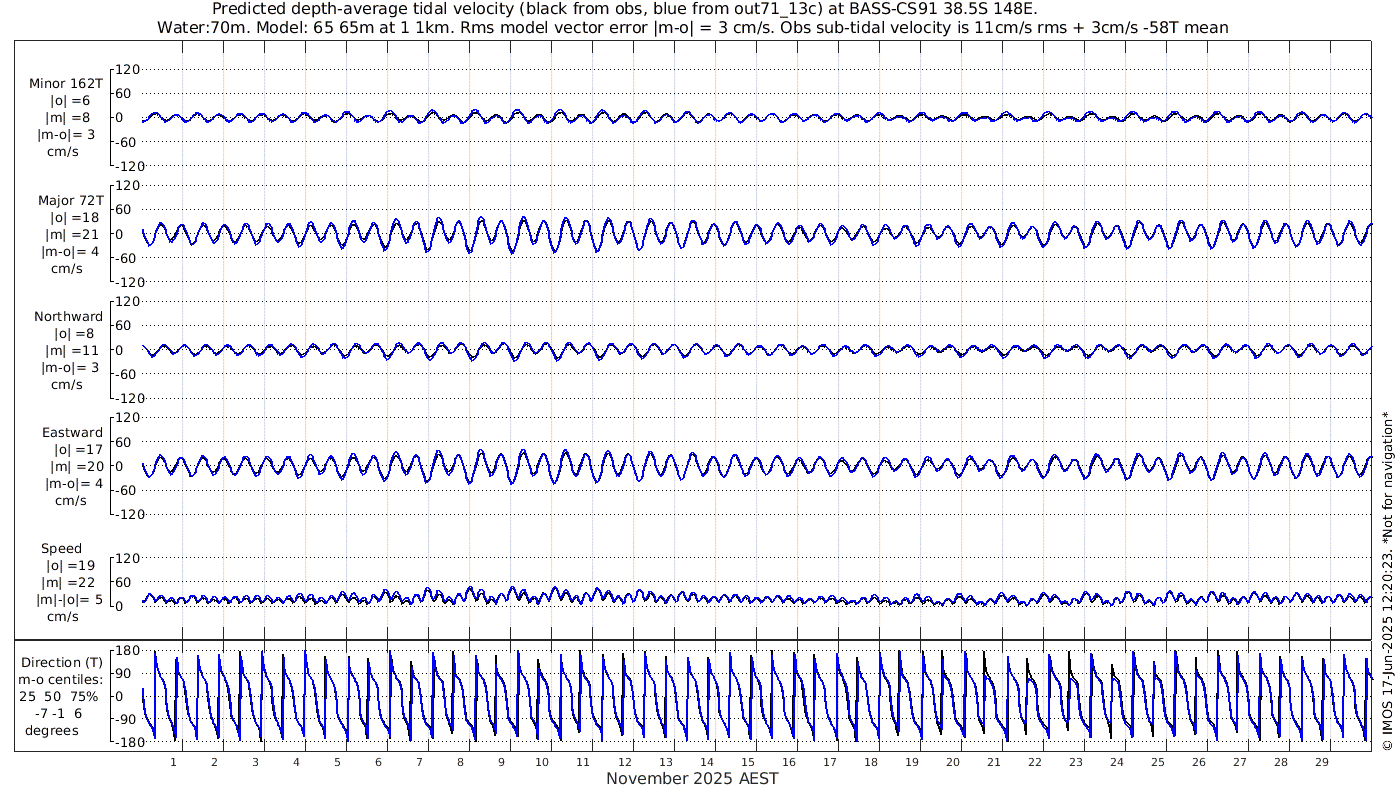Image resolution: width=1400 pixels, height=800 pixels.
Task: Click x-axis day tick label '20'
Action: (x=953, y=762)
